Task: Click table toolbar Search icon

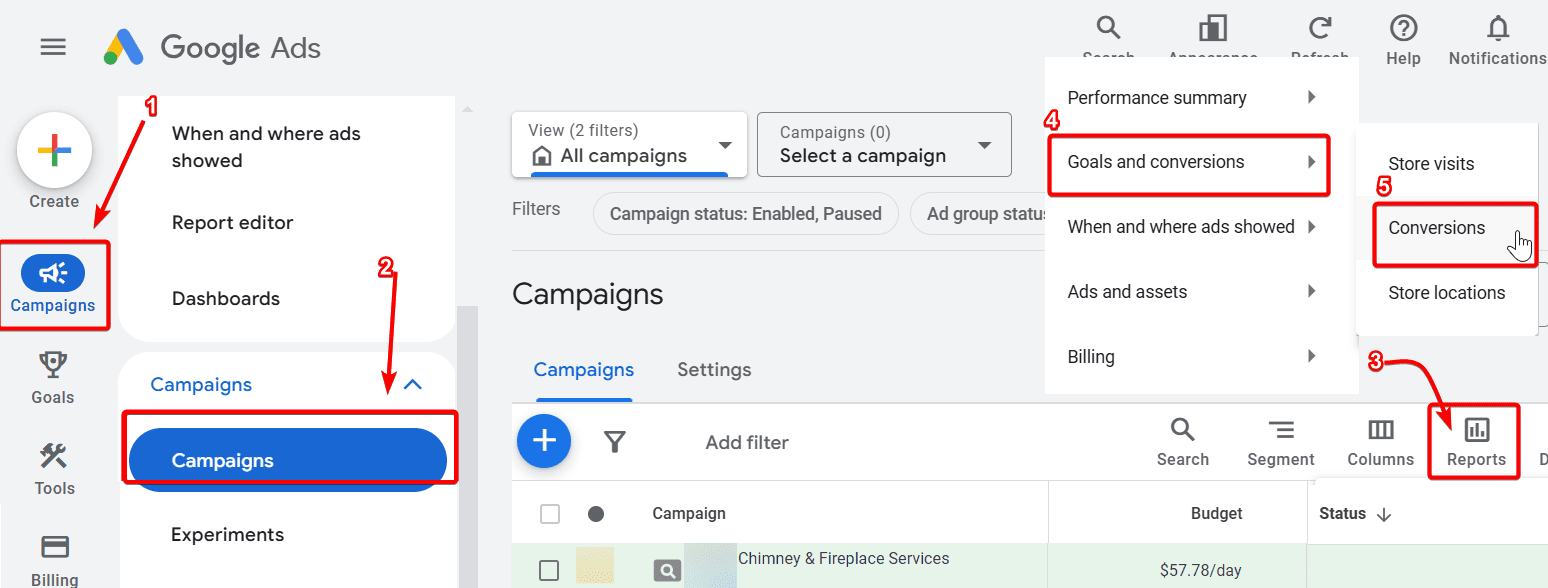Action: [1183, 442]
